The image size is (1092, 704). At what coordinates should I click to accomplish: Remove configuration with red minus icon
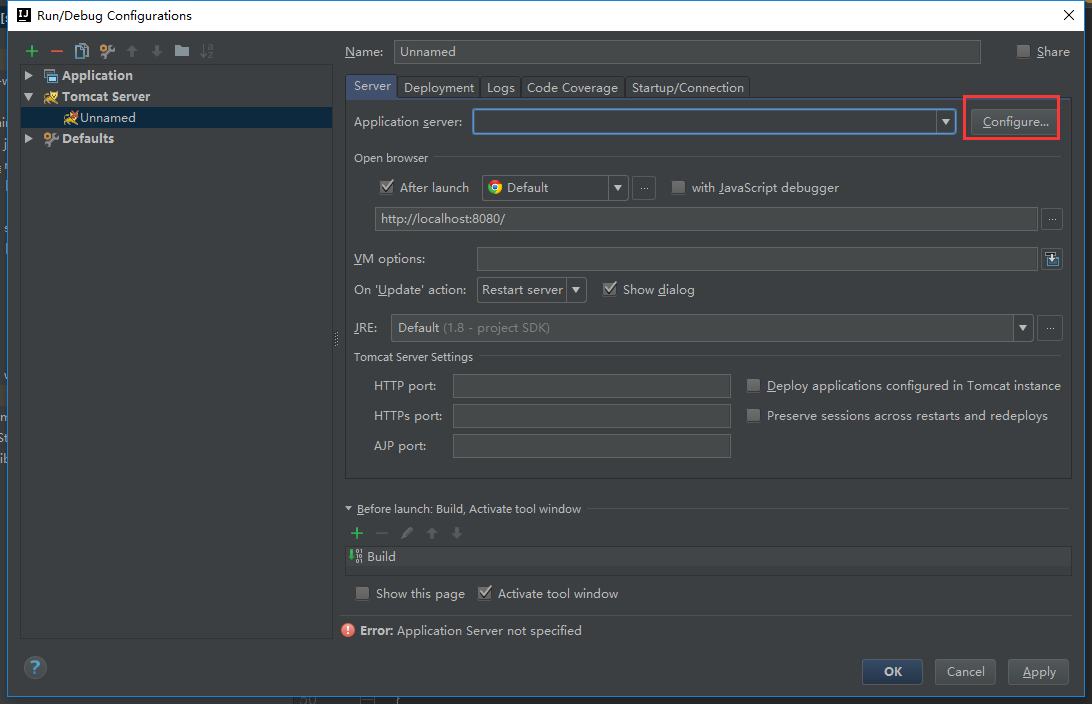(x=57, y=51)
